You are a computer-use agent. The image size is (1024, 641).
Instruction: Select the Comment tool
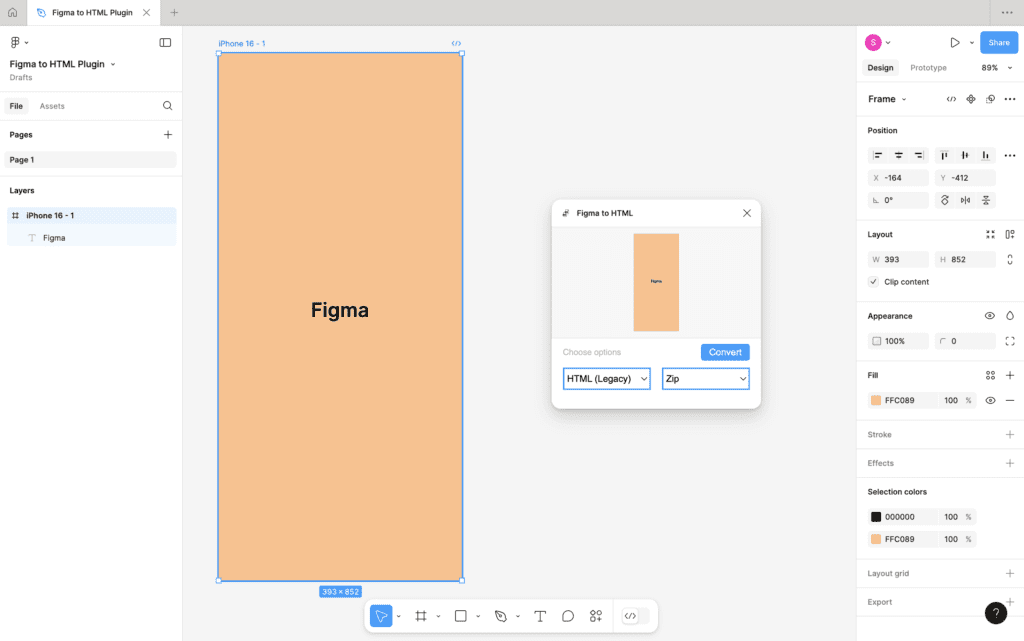(568, 616)
